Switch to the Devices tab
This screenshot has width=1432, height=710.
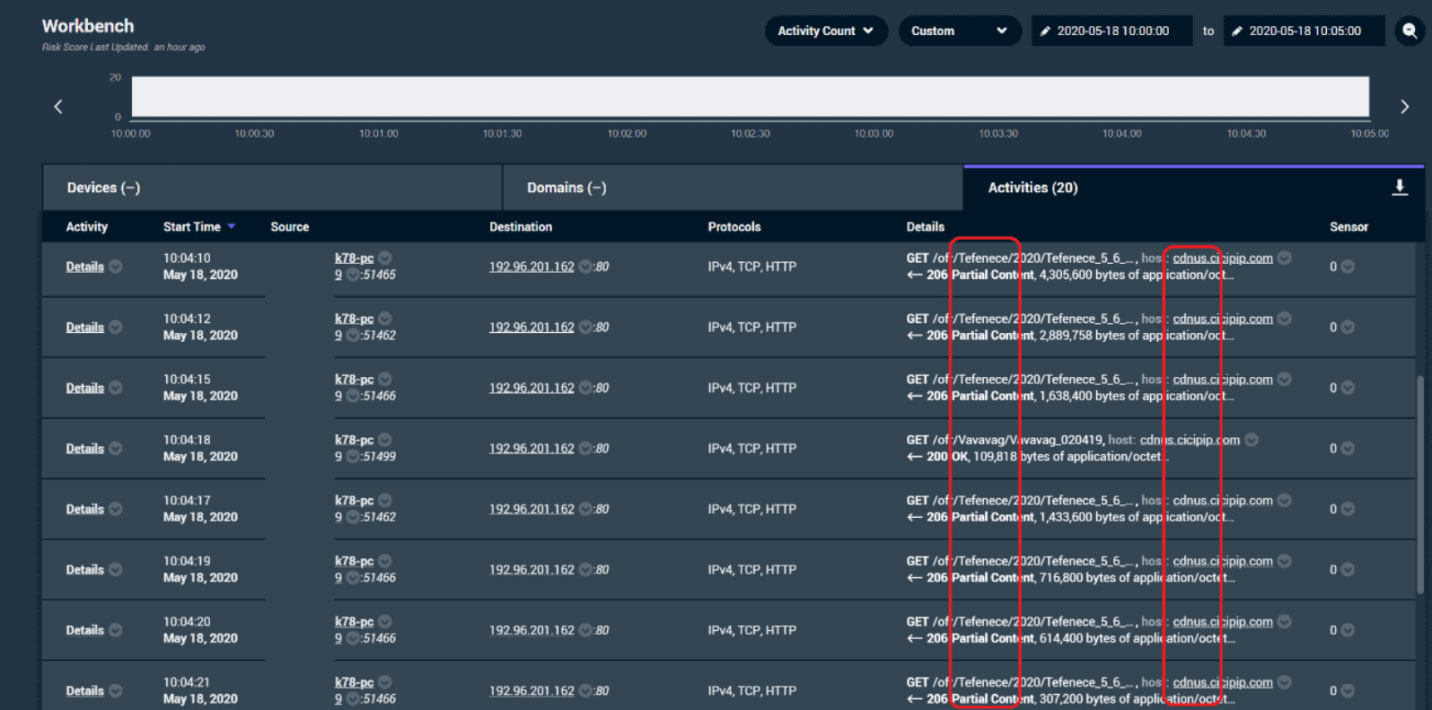pos(271,188)
